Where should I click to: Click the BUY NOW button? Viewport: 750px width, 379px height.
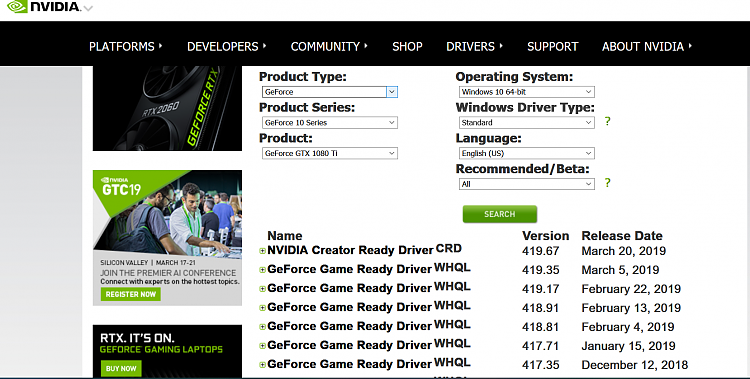(121, 368)
